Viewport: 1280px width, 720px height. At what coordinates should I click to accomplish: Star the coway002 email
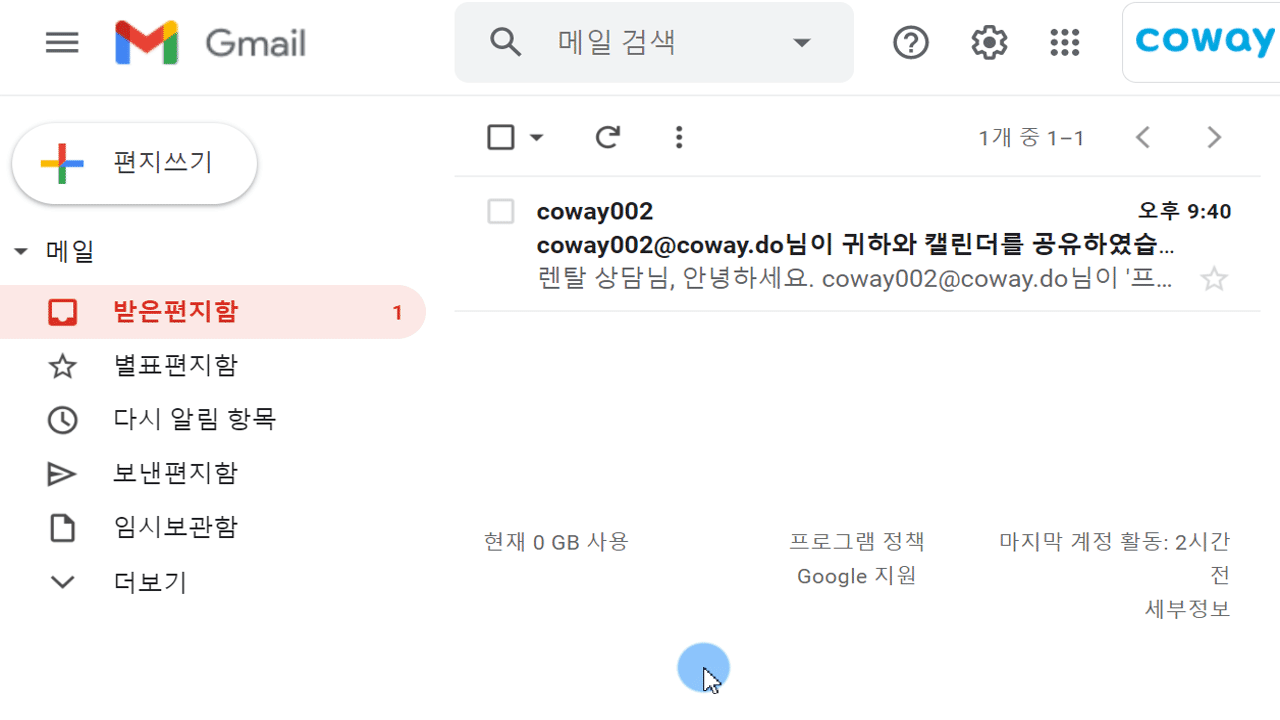coord(1214,279)
